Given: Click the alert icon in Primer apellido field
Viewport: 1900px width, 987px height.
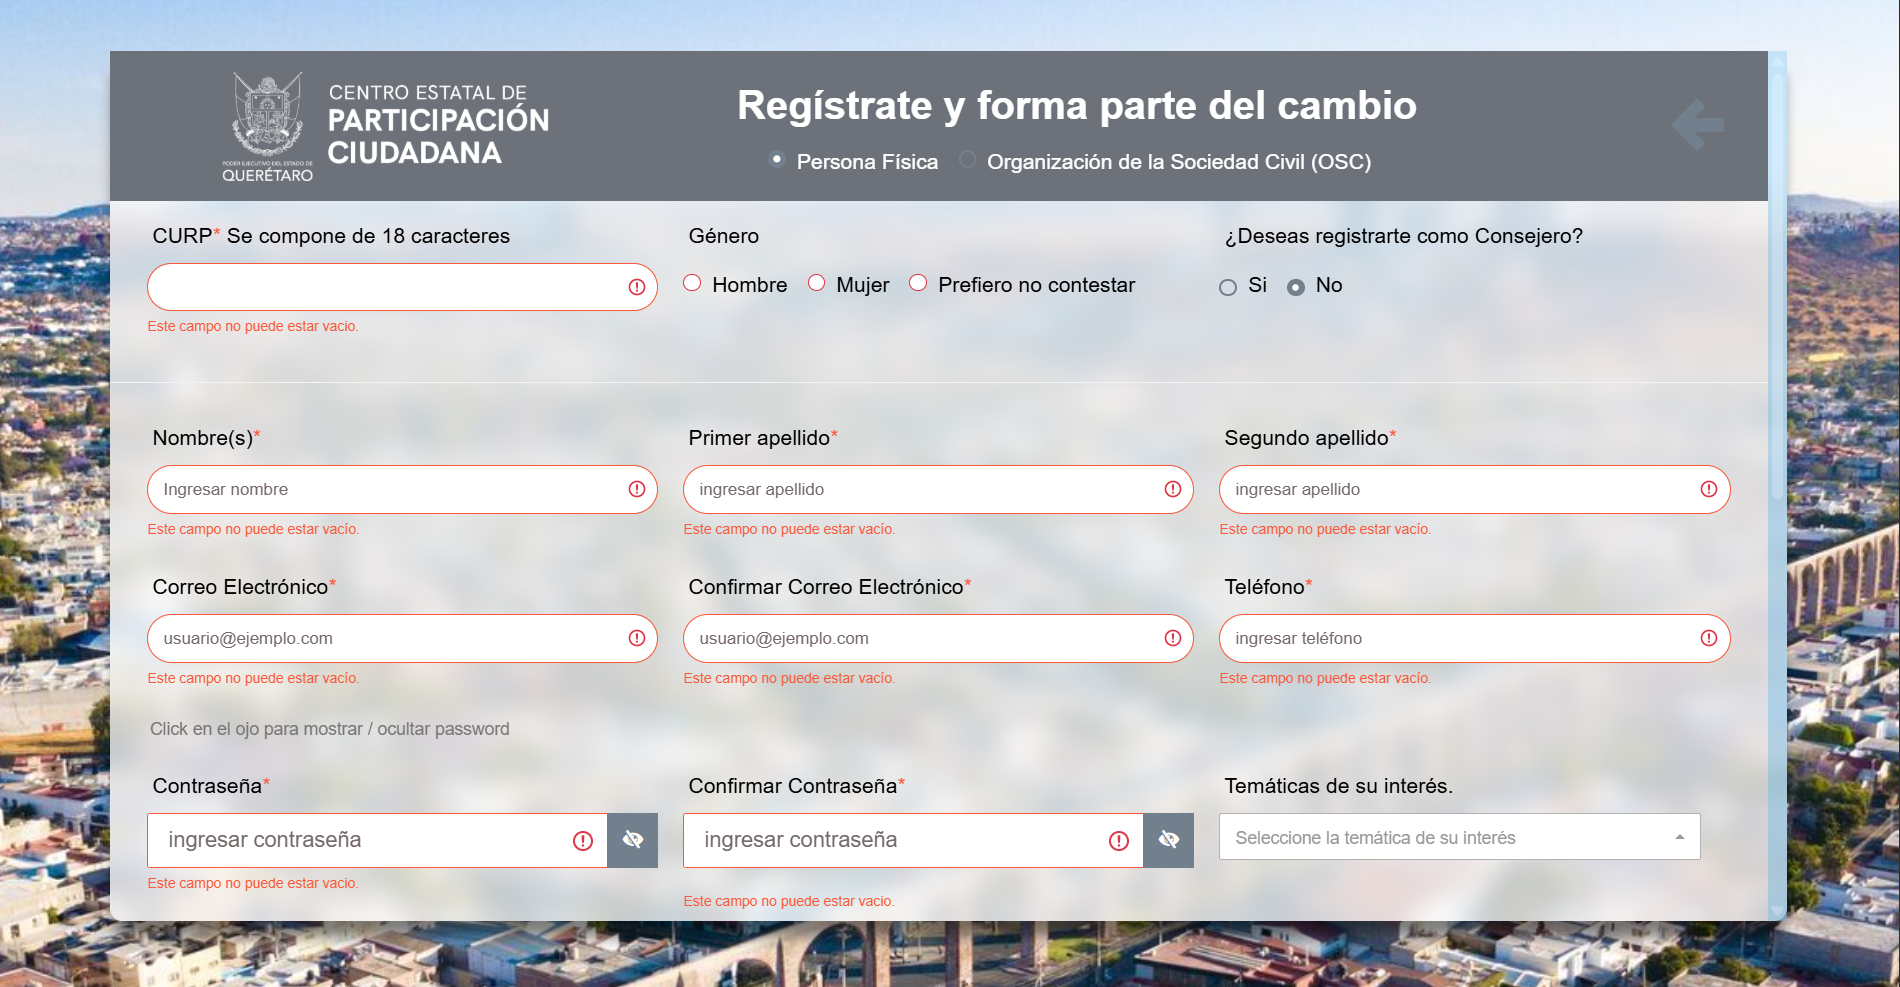Looking at the screenshot, I should [1172, 489].
